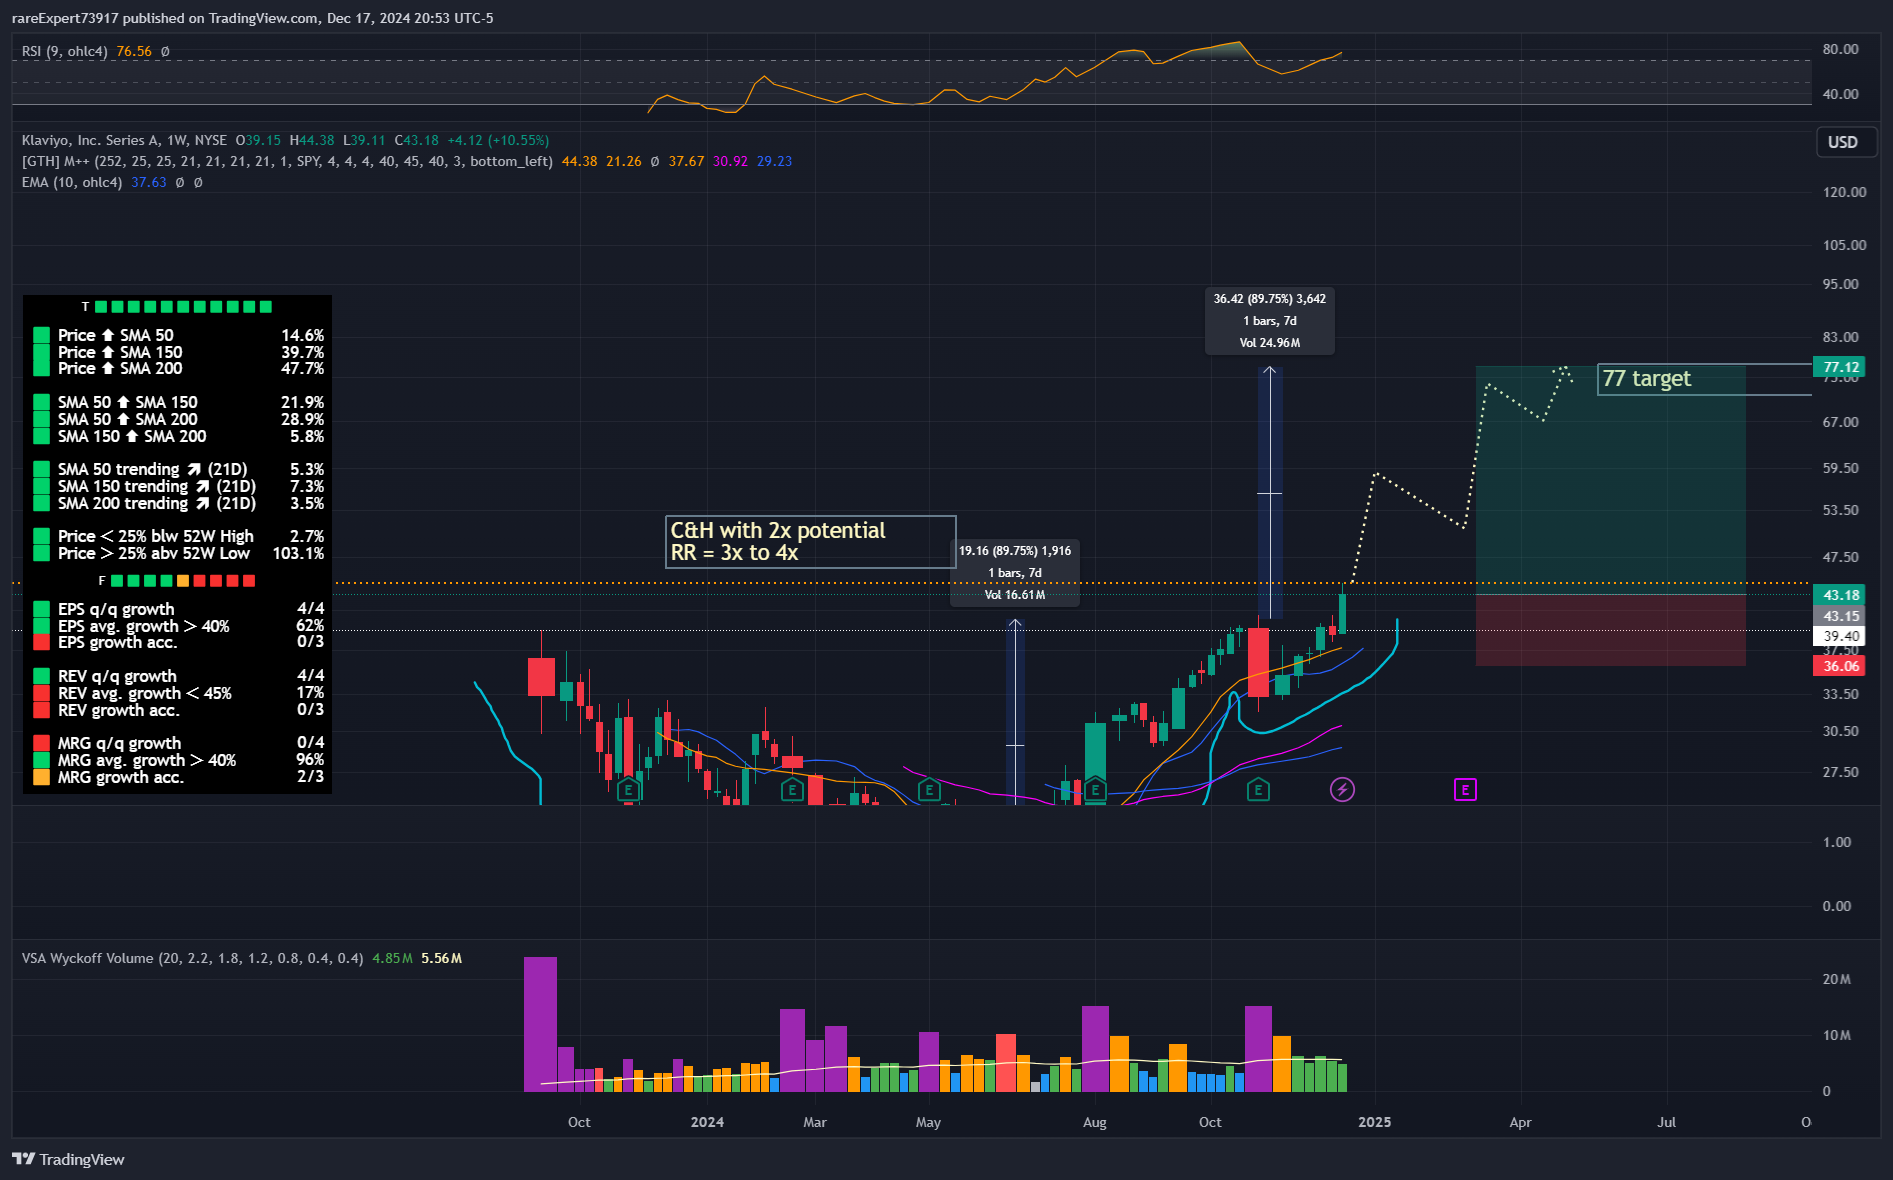Screen dimensions: 1893x1180
Task: Click the EMA (10, ohlc4) legend
Action: pos(72,182)
